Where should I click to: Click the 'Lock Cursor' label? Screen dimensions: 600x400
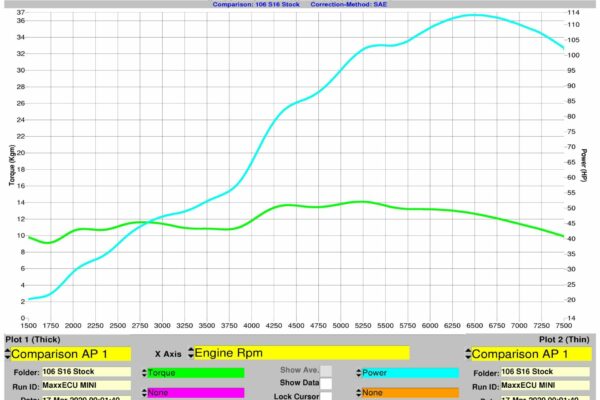[297, 396]
